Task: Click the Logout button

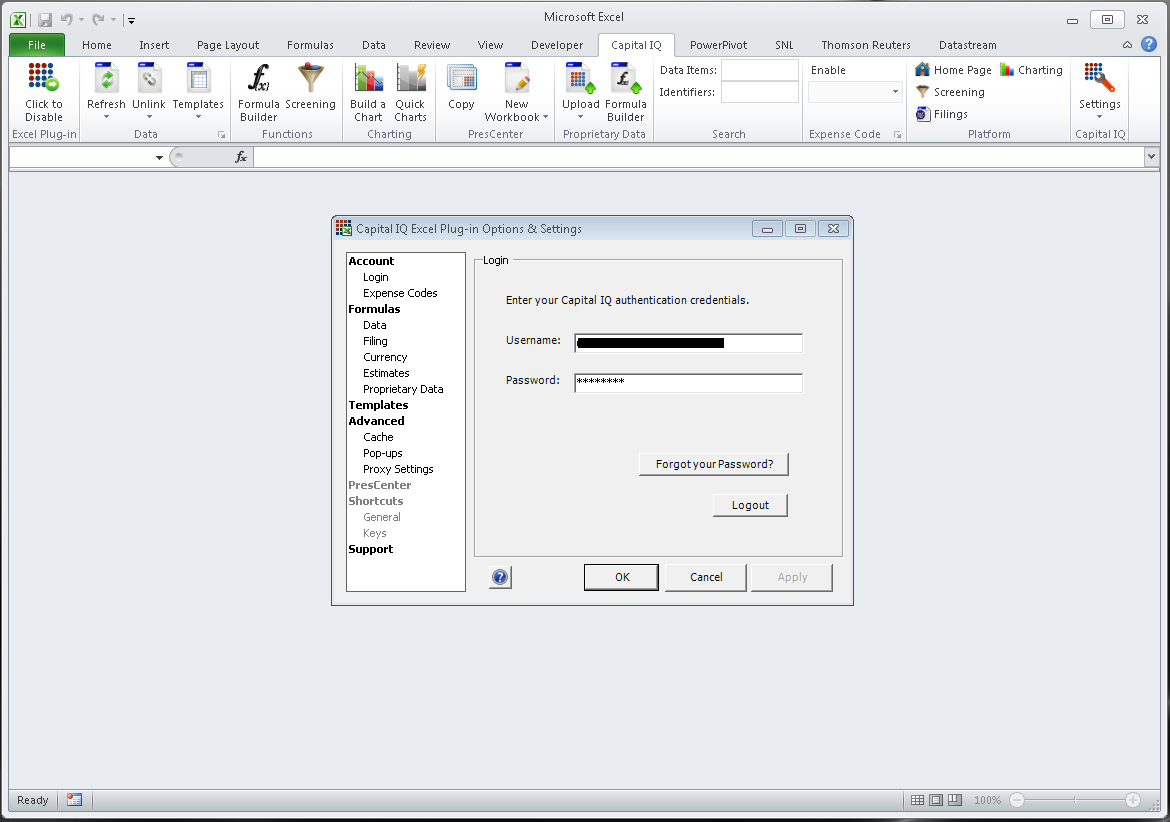Action: [750, 505]
